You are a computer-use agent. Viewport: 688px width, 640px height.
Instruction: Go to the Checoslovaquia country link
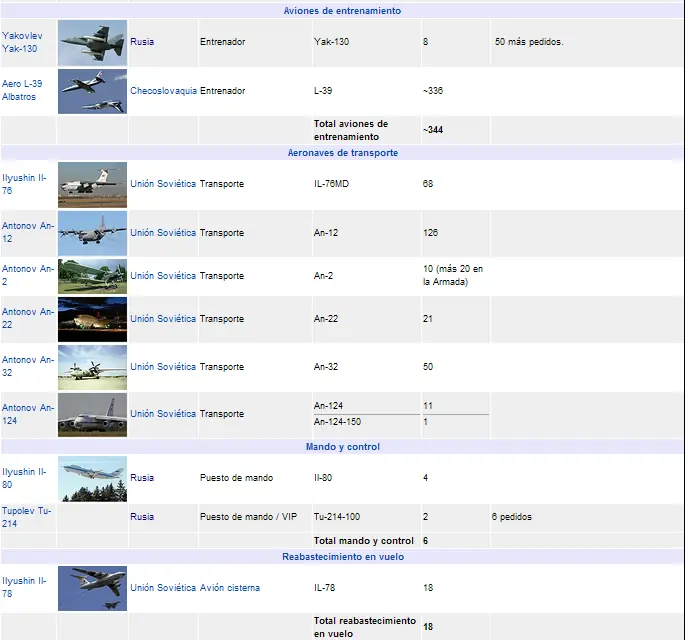click(163, 91)
